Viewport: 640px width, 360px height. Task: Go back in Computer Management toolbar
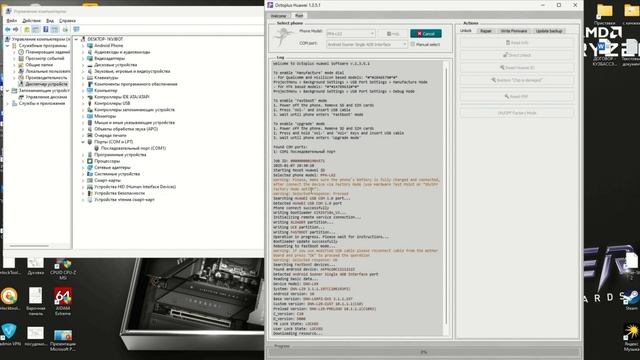click(7, 29)
